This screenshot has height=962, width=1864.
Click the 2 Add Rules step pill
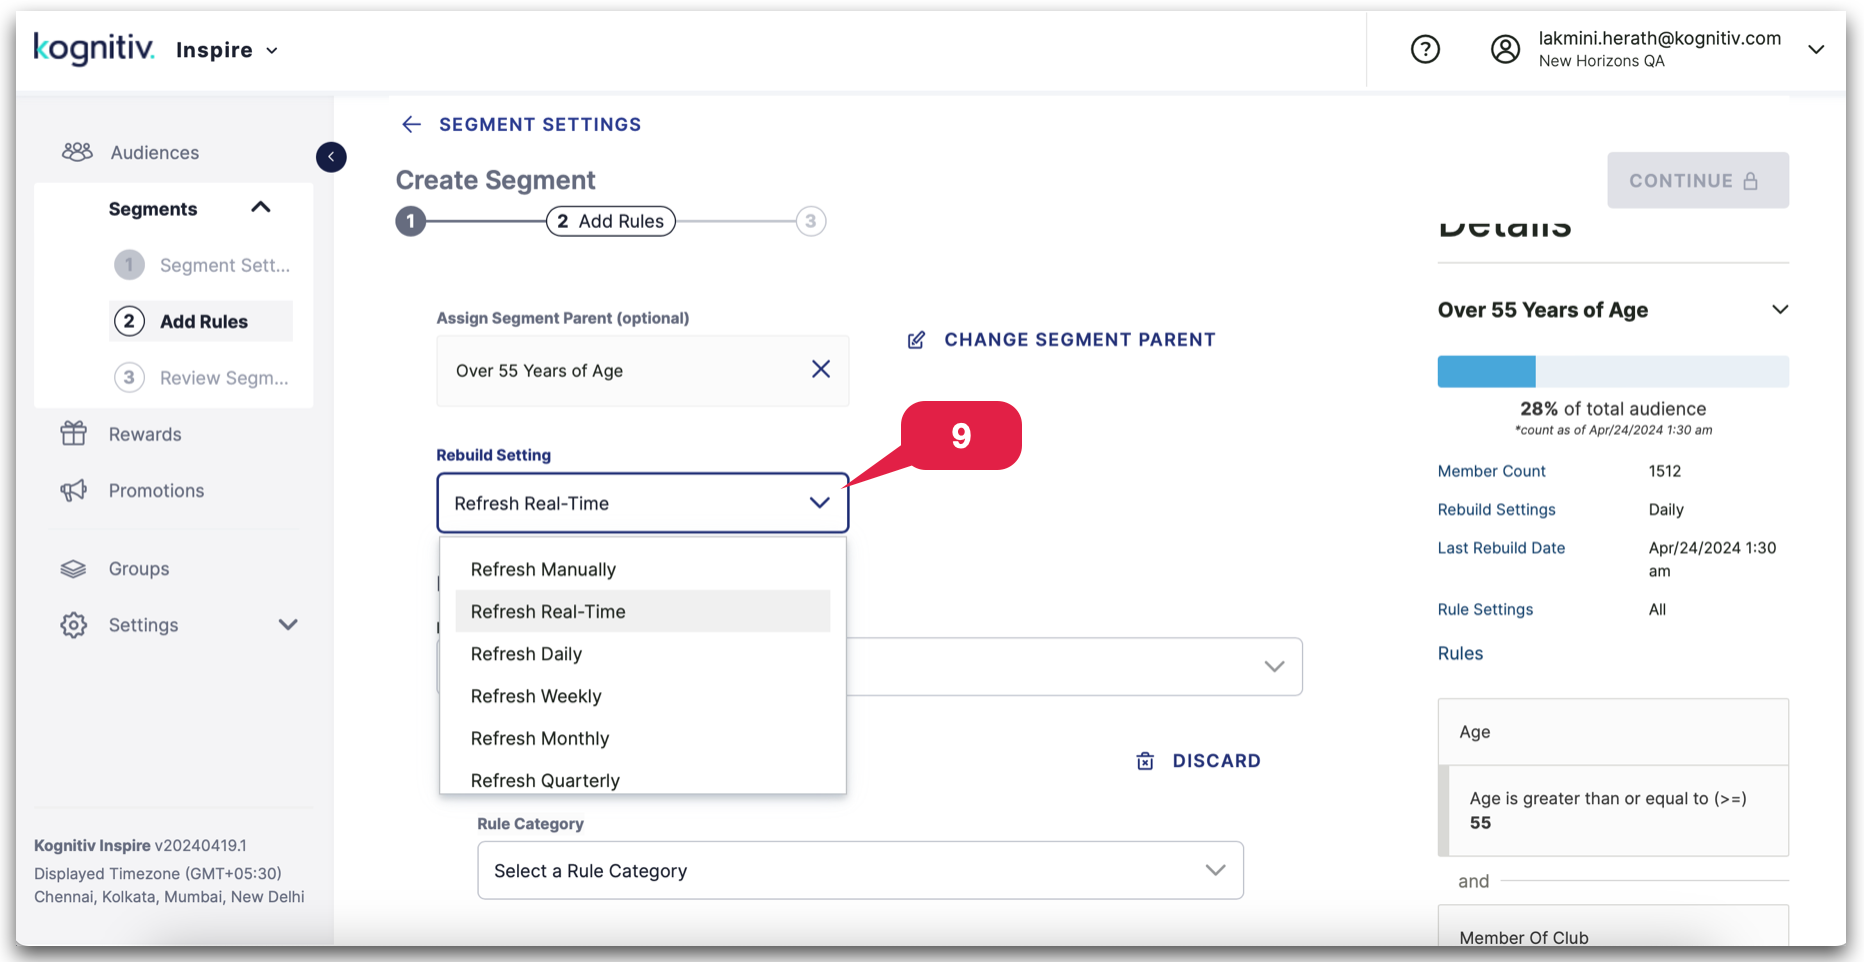click(611, 221)
